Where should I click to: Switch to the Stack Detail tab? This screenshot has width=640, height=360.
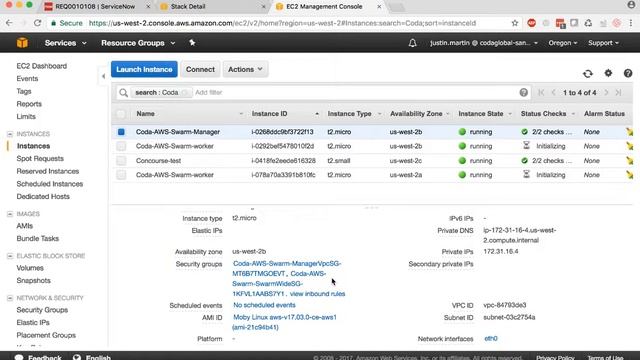[x=212, y=7]
